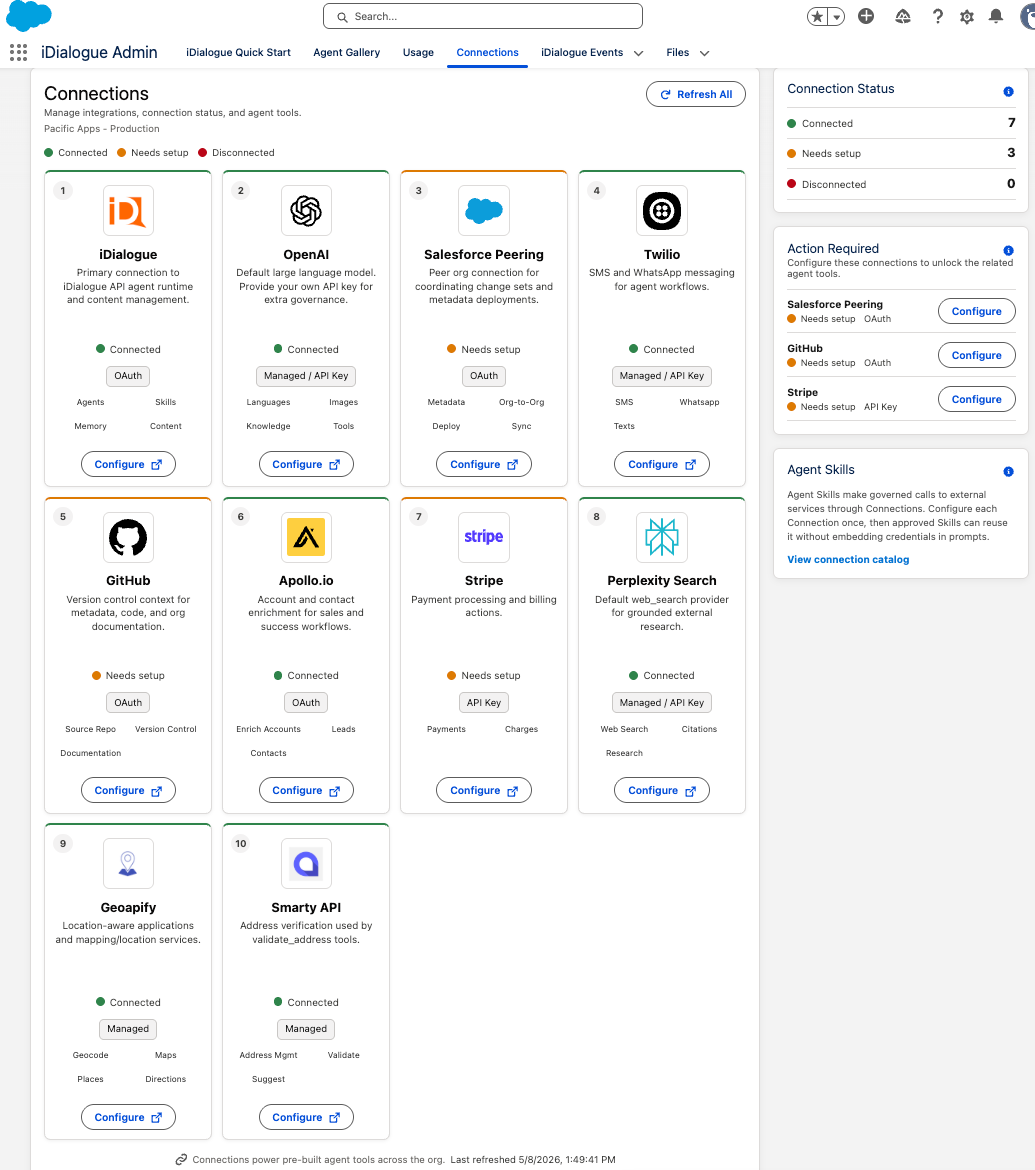Image resolution: width=1035 pixels, height=1170 pixels.
Task: Click the OpenAI logo icon
Action: pyautogui.click(x=306, y=210)
